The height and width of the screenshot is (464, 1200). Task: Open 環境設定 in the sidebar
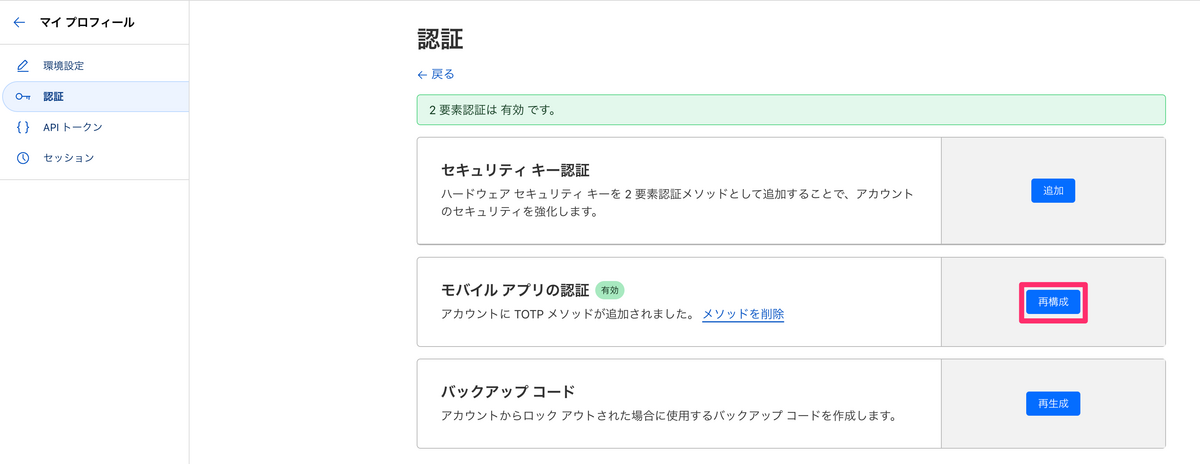[x=94, y=66]
